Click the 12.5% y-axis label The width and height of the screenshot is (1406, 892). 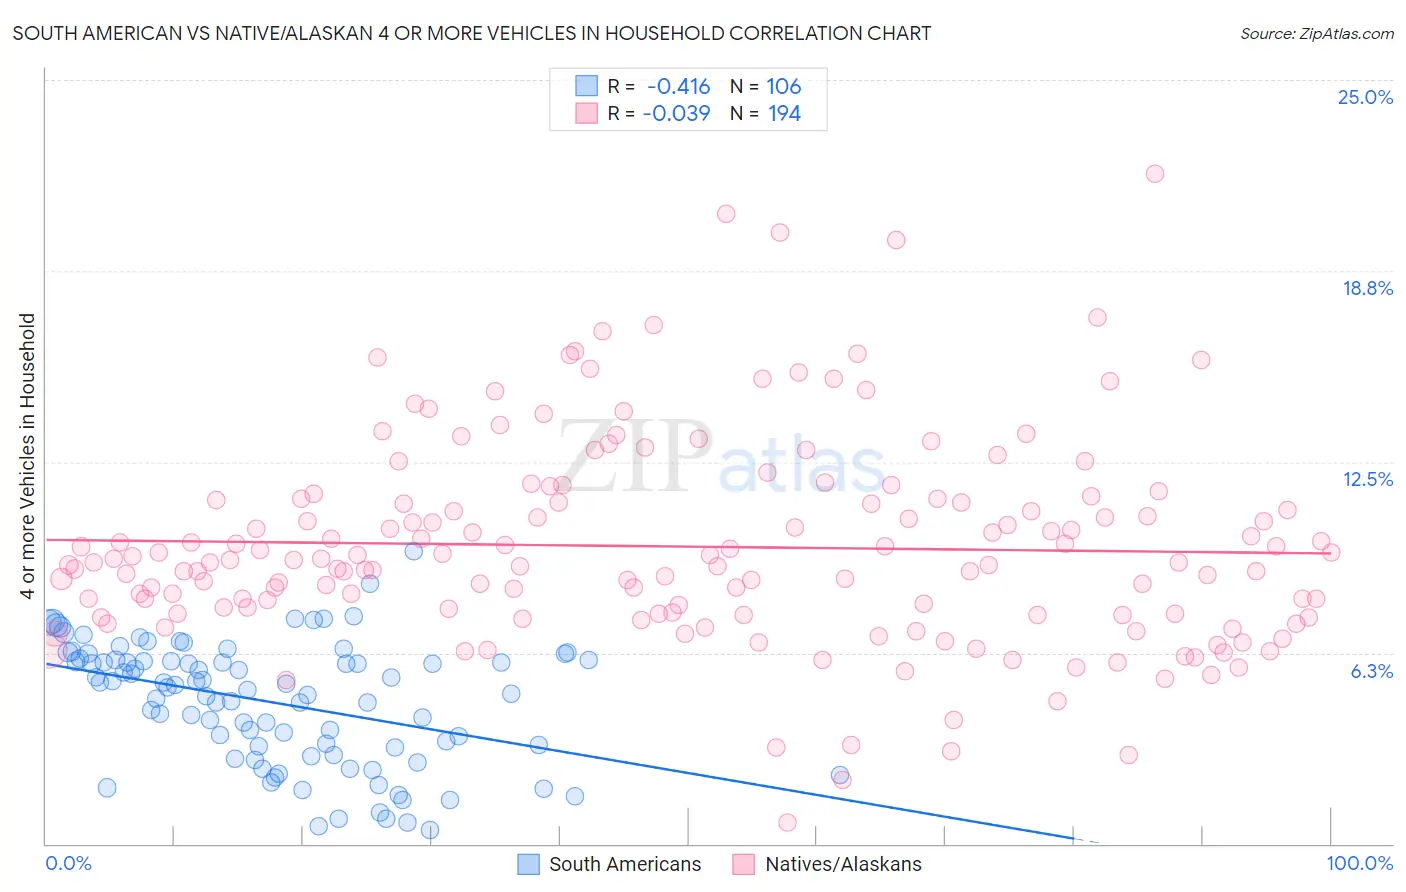[1367, 479]
